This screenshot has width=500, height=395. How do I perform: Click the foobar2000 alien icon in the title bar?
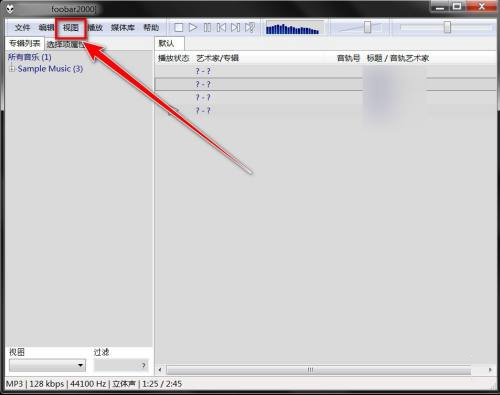[10, 9]
